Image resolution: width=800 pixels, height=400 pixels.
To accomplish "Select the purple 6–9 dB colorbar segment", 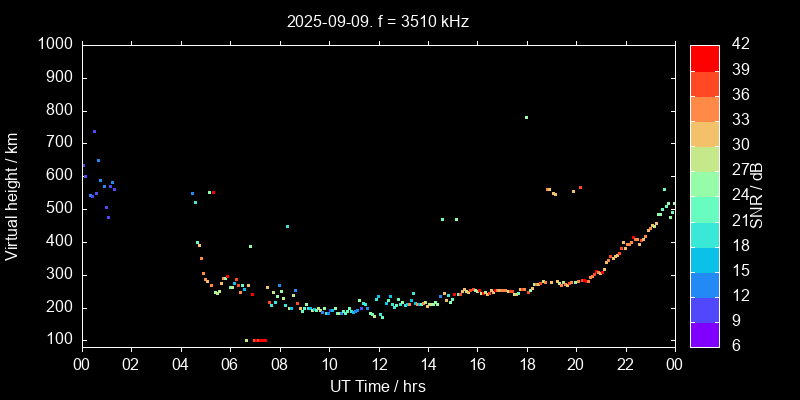I will pyautogui.click(x=704, y=335).
